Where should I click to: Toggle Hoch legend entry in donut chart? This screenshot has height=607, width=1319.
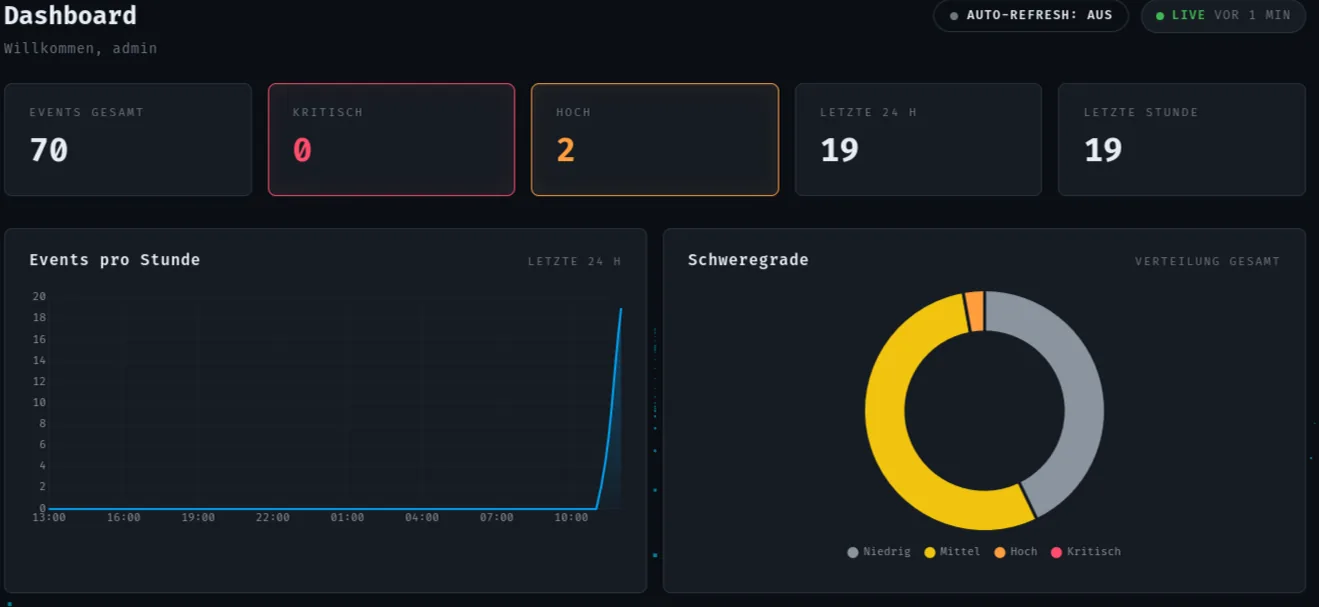coord(1016,552)
